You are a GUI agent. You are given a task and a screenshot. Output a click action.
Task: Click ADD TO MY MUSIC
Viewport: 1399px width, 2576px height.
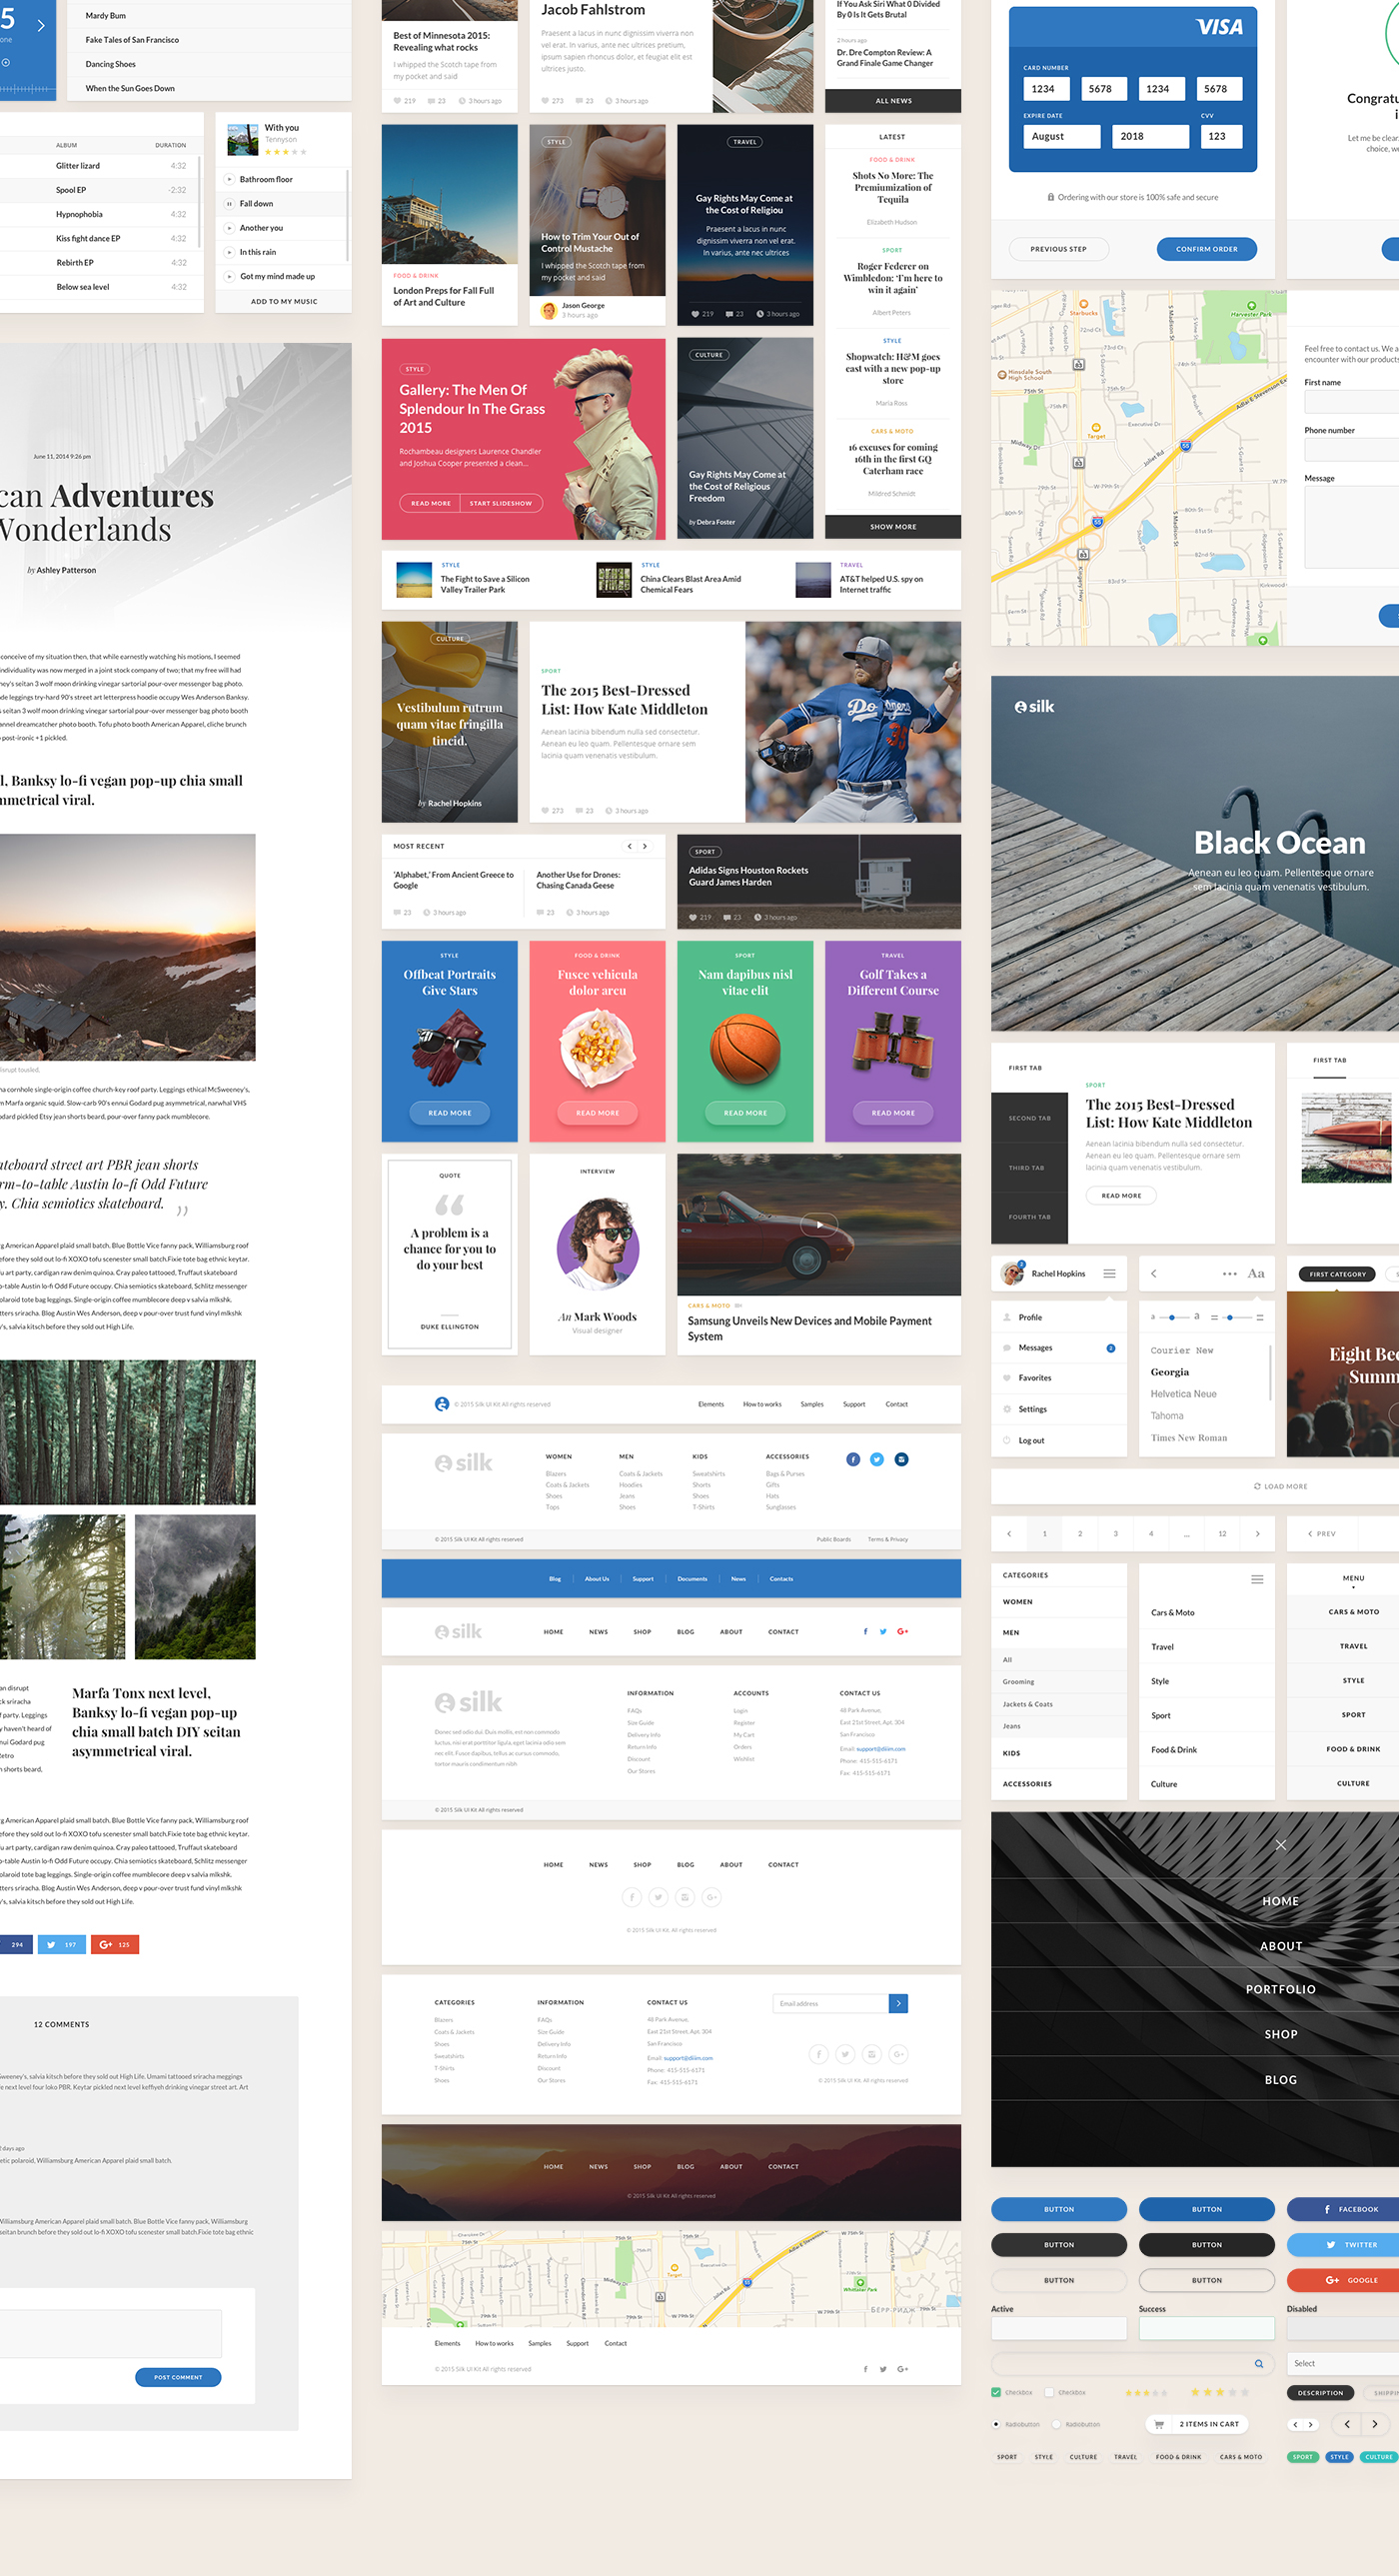click(284, 301)
